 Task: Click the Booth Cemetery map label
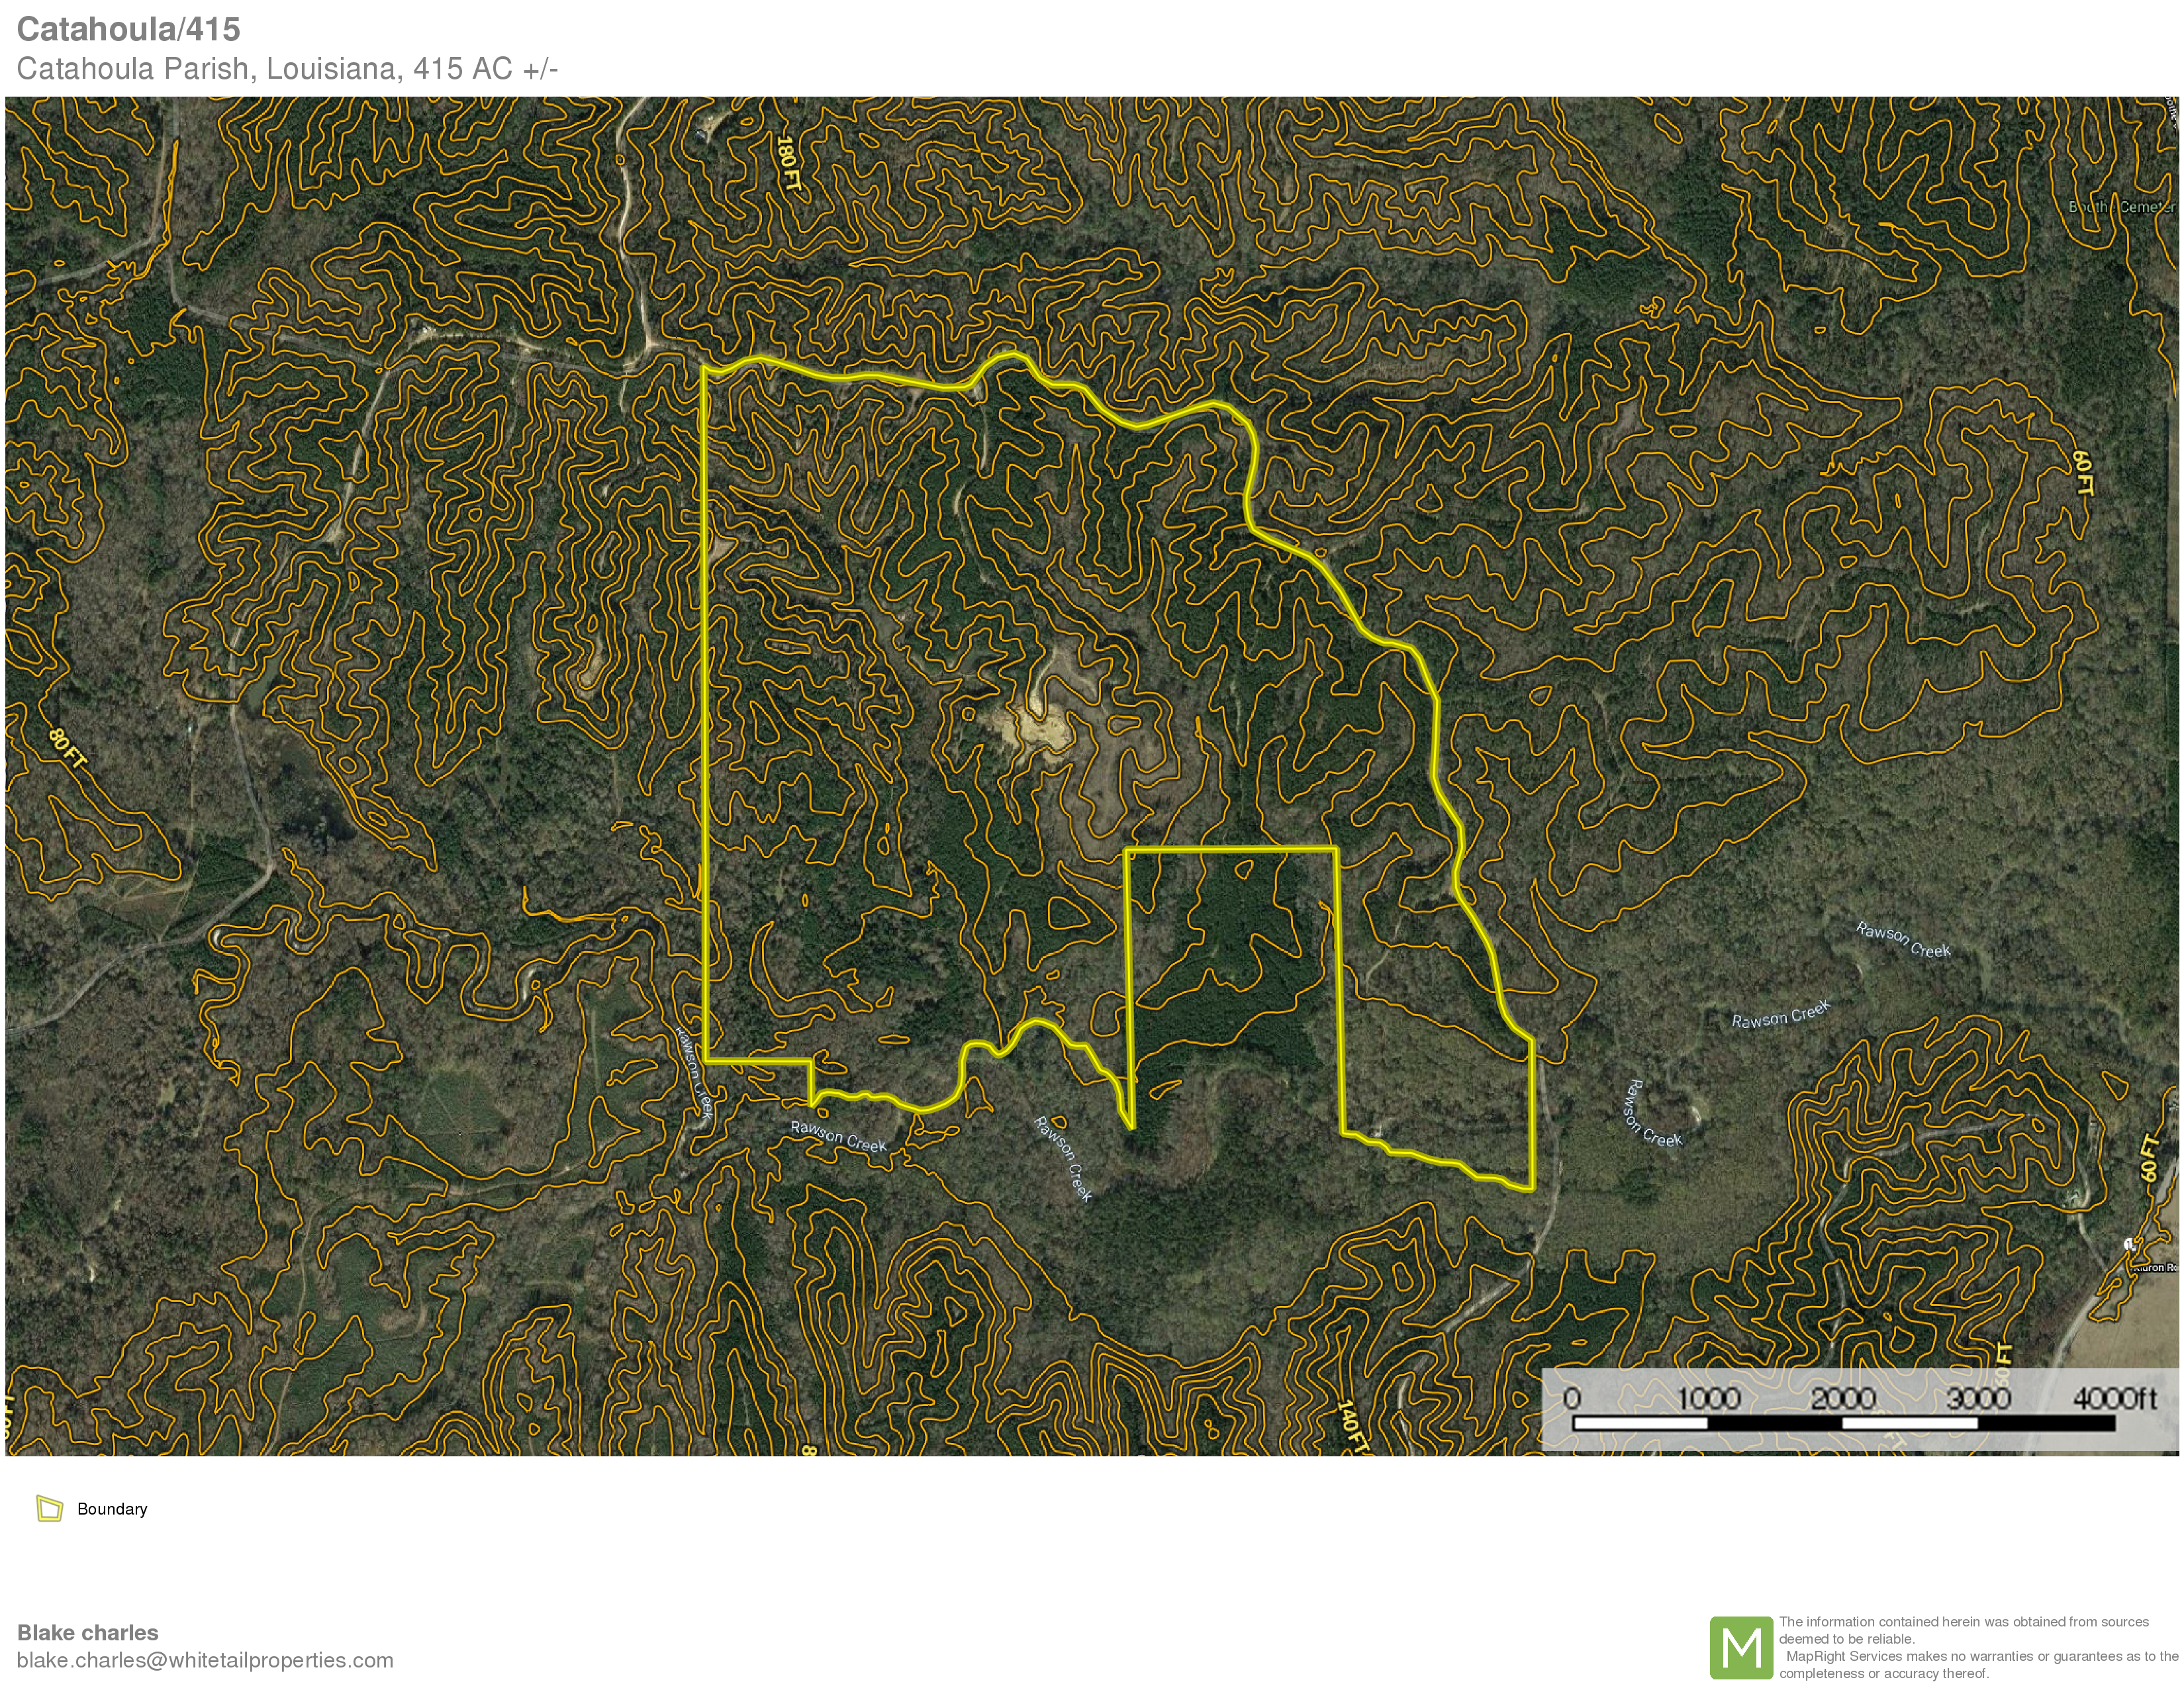[x=2120, y=207]
